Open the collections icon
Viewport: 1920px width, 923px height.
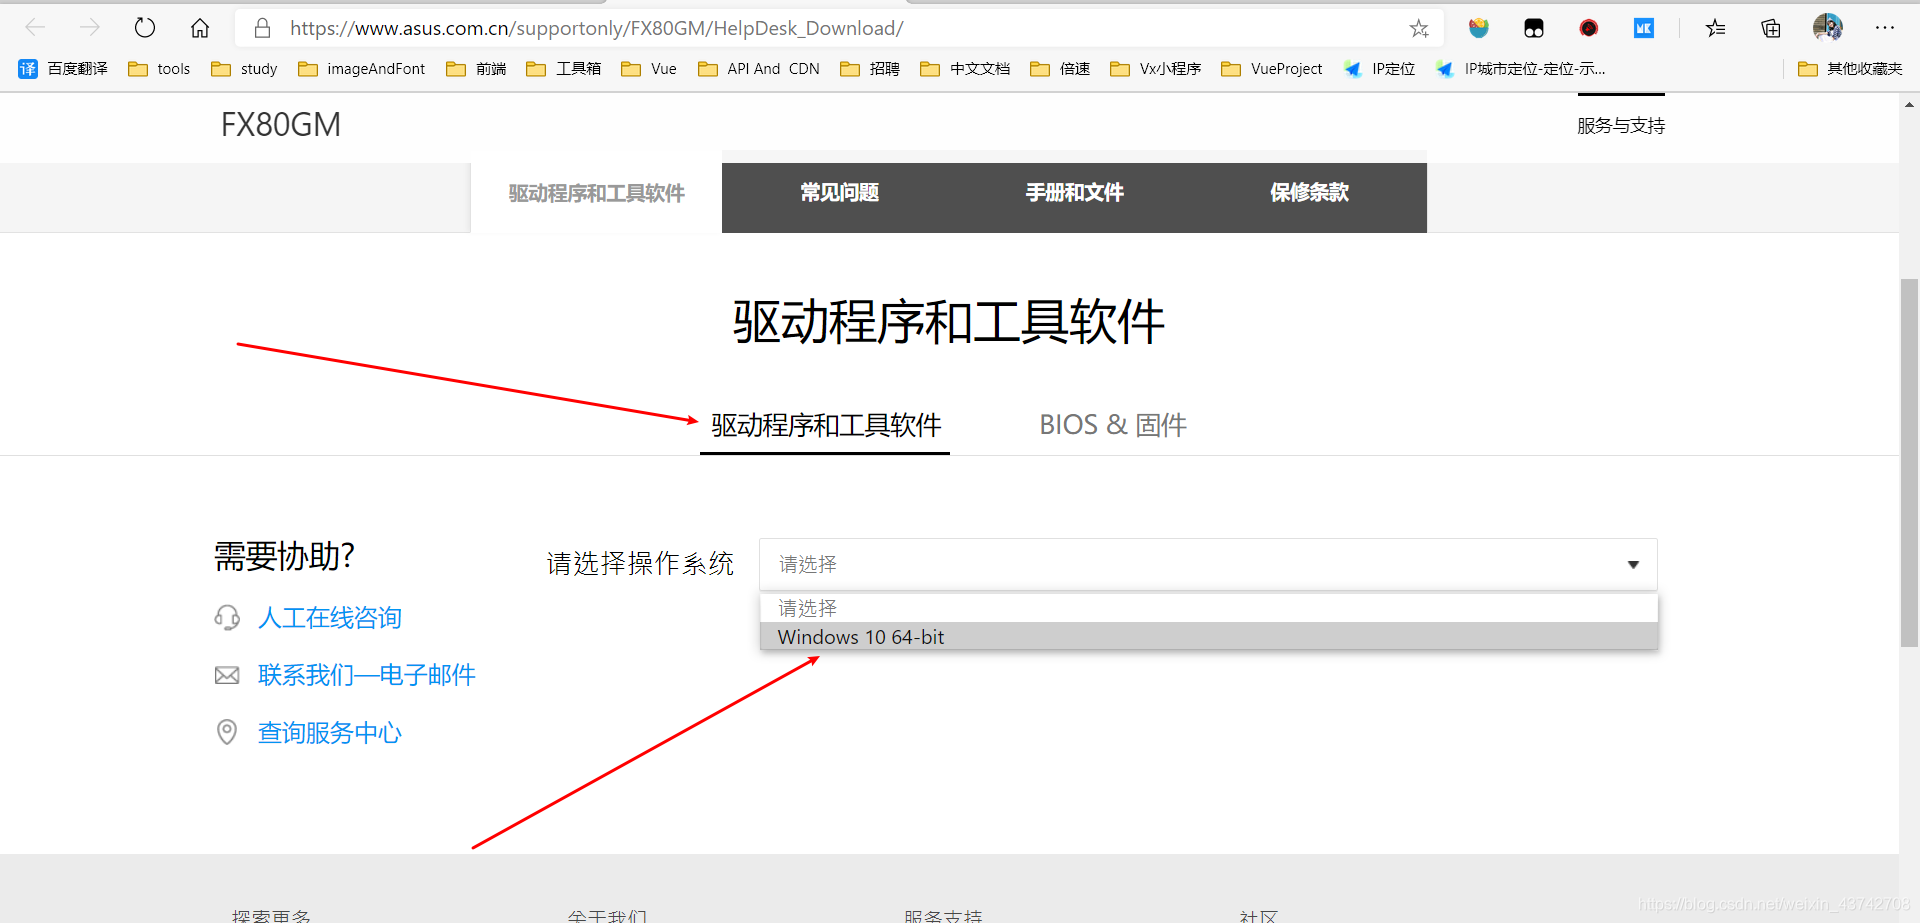(1771, 28)
